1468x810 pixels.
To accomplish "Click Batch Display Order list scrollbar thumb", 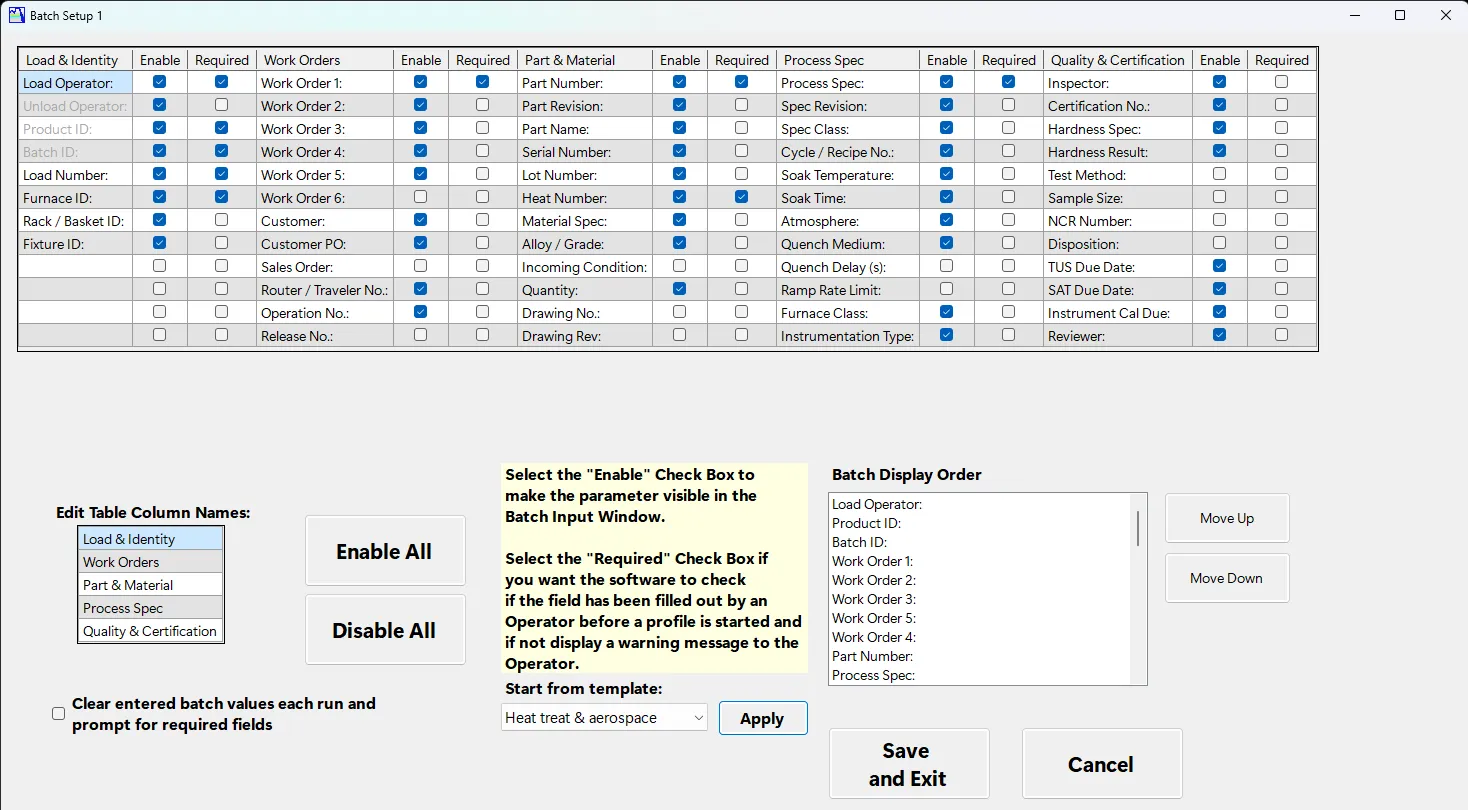I will [x=1137, y=528].
